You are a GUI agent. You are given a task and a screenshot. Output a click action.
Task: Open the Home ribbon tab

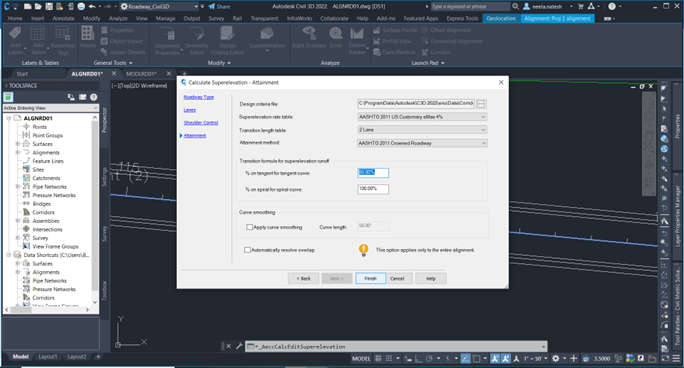point(15,18)
